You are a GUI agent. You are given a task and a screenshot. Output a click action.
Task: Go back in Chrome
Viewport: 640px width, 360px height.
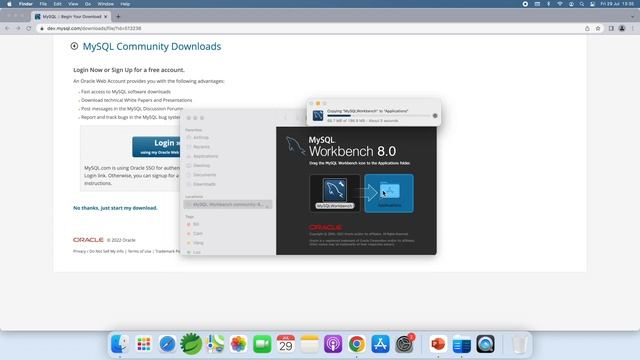pos(7,28)
